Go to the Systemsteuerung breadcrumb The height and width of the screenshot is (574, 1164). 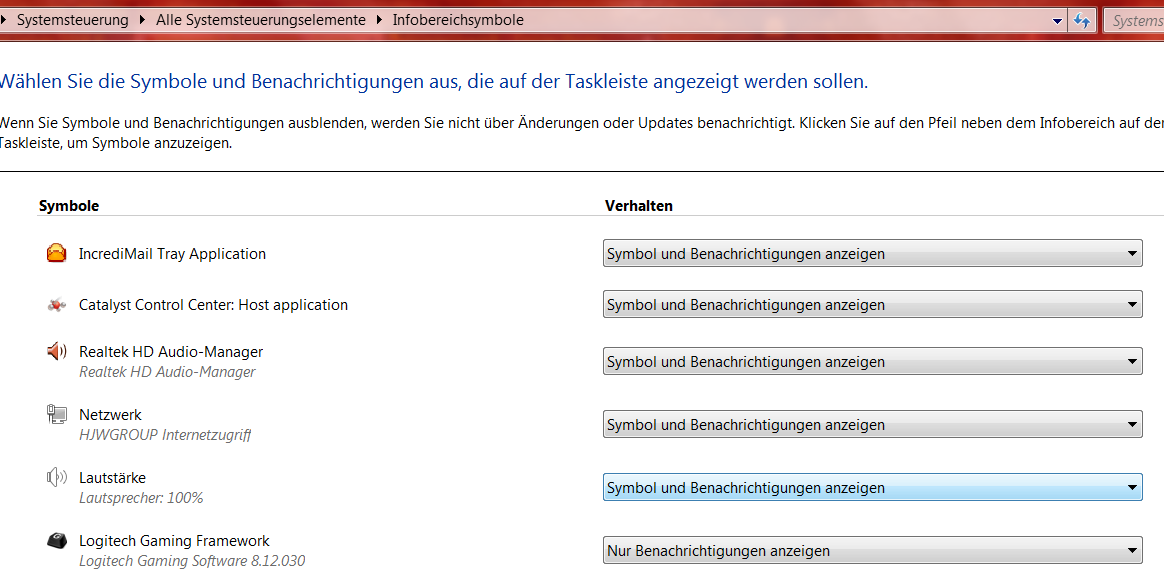click(x=73, y=20)
